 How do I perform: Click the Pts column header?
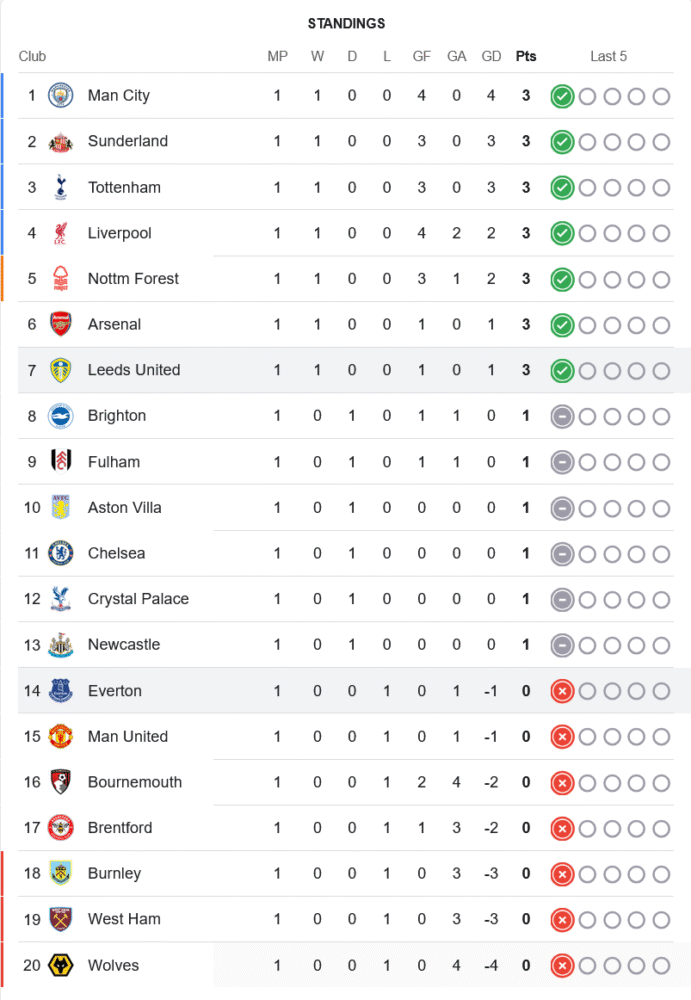526,56
